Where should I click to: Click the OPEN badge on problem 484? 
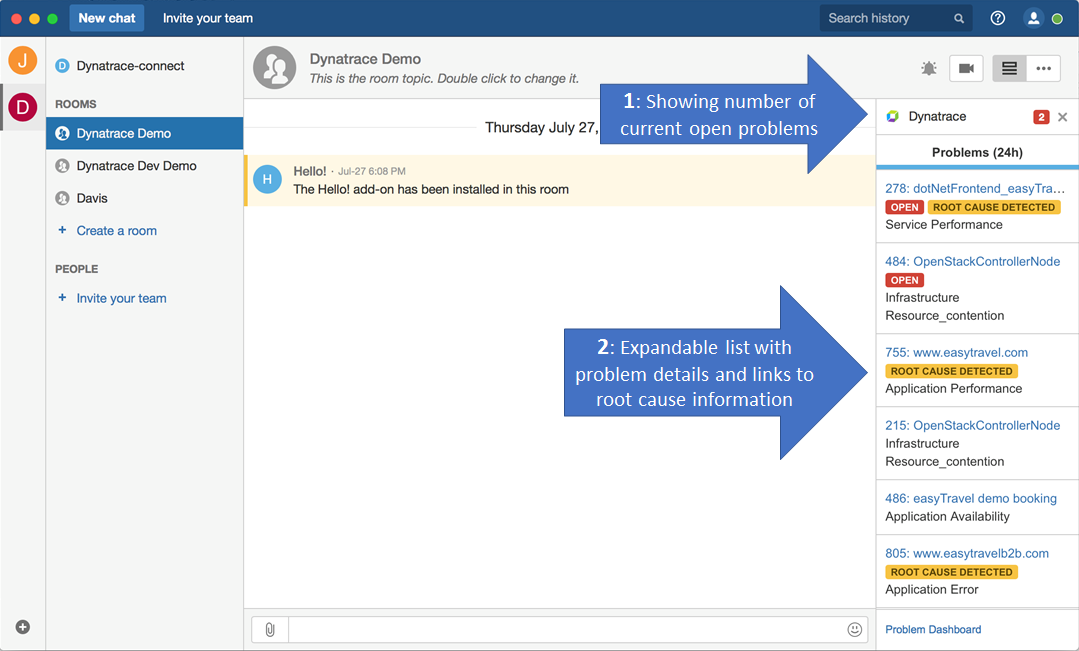tap(904, 280)
